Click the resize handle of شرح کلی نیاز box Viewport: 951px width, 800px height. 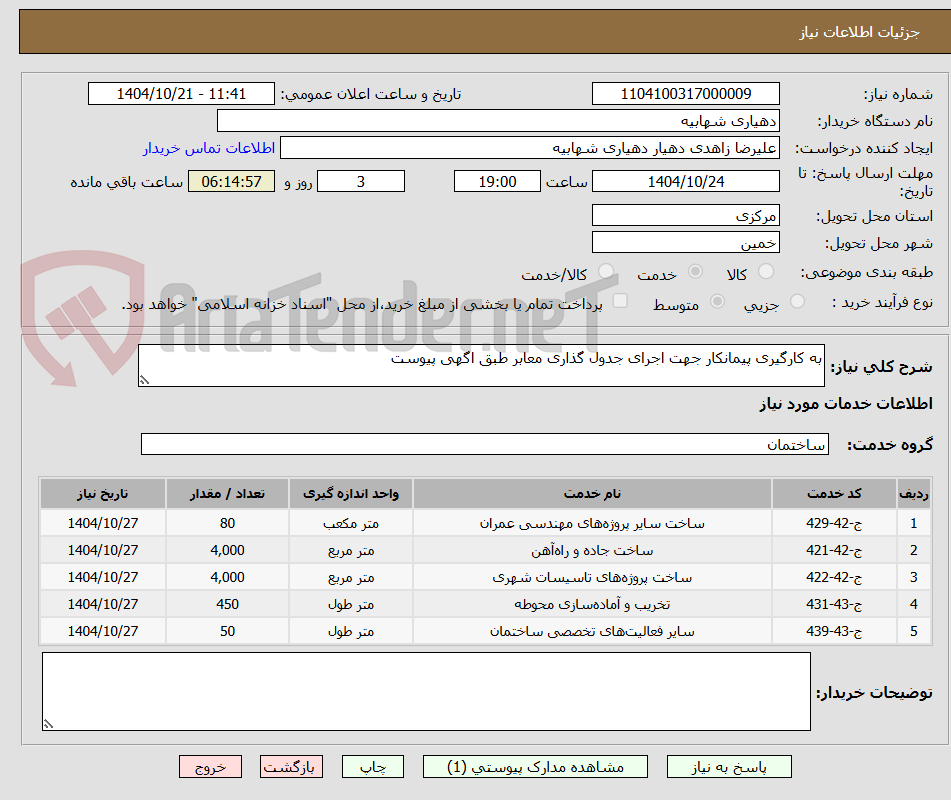point(144,380)
